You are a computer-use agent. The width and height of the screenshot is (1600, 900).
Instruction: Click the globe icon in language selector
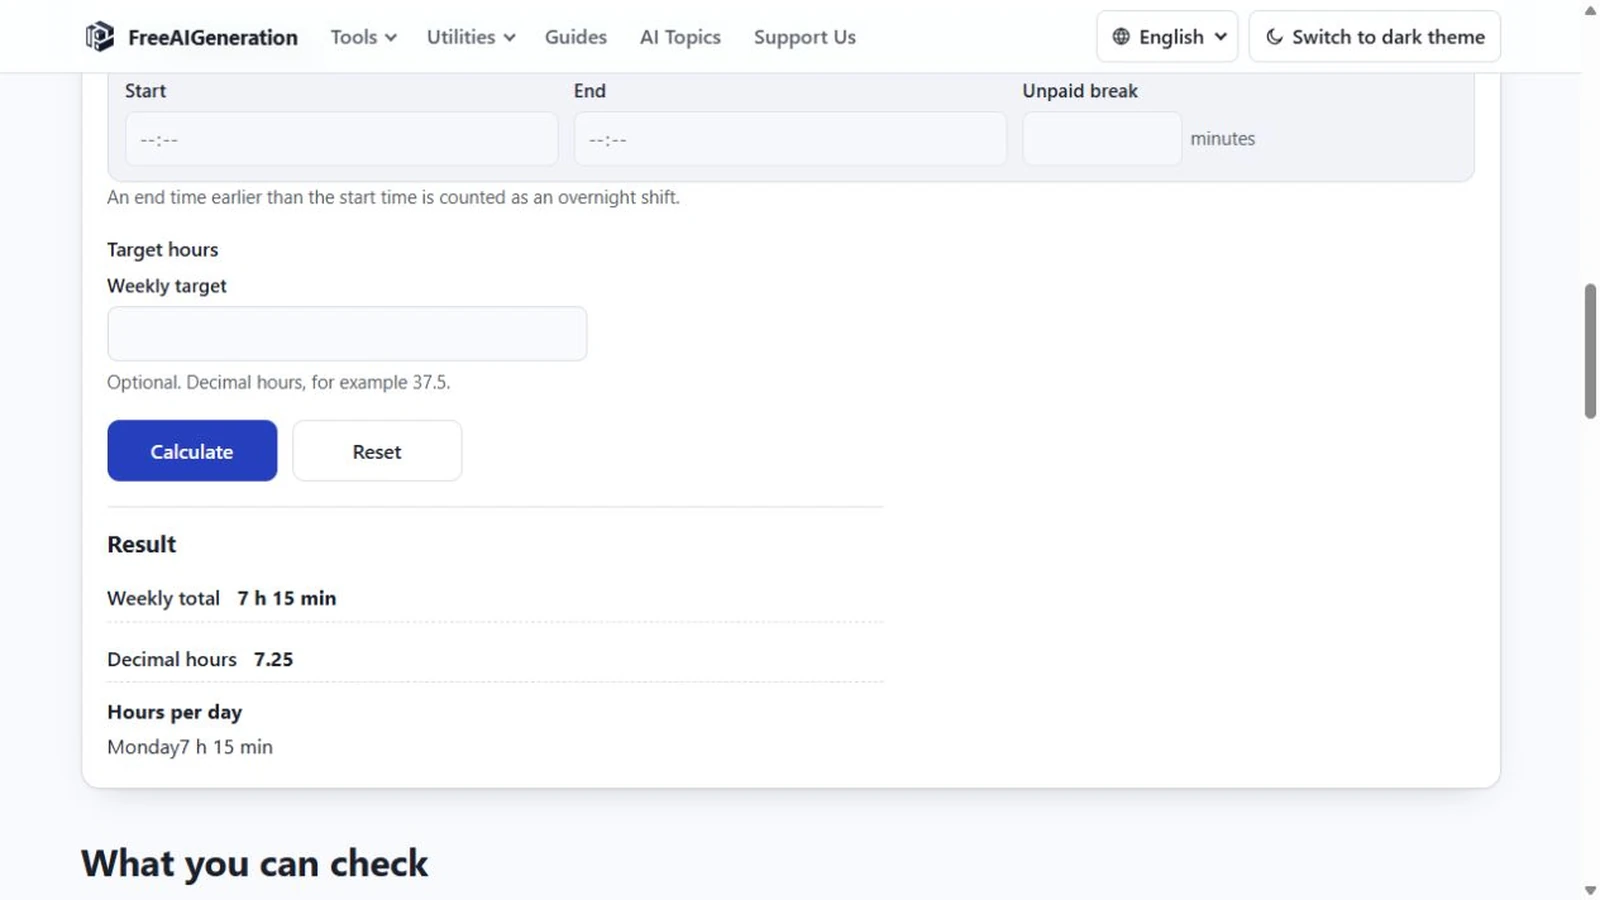point(1121,37)
